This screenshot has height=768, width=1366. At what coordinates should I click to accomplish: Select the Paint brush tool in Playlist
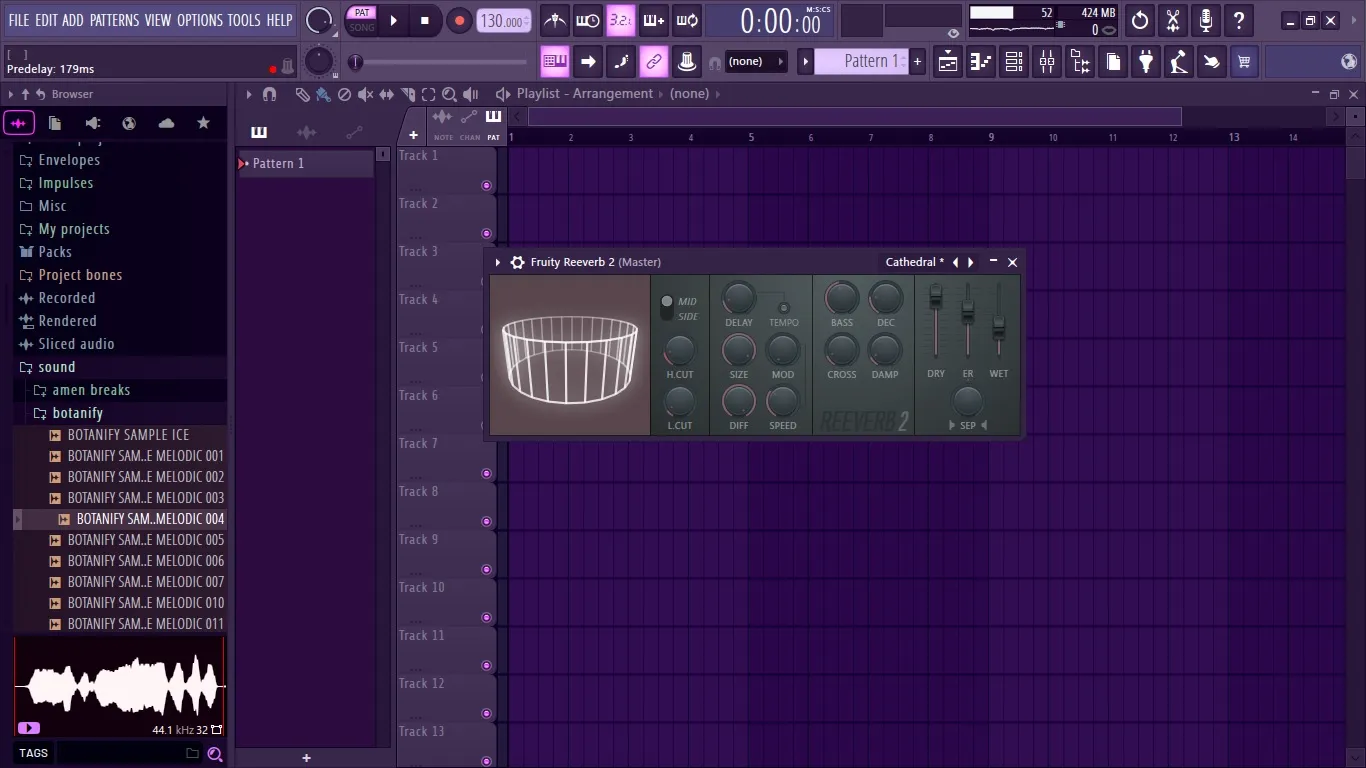pyautogui.click(x=323, y=94)
